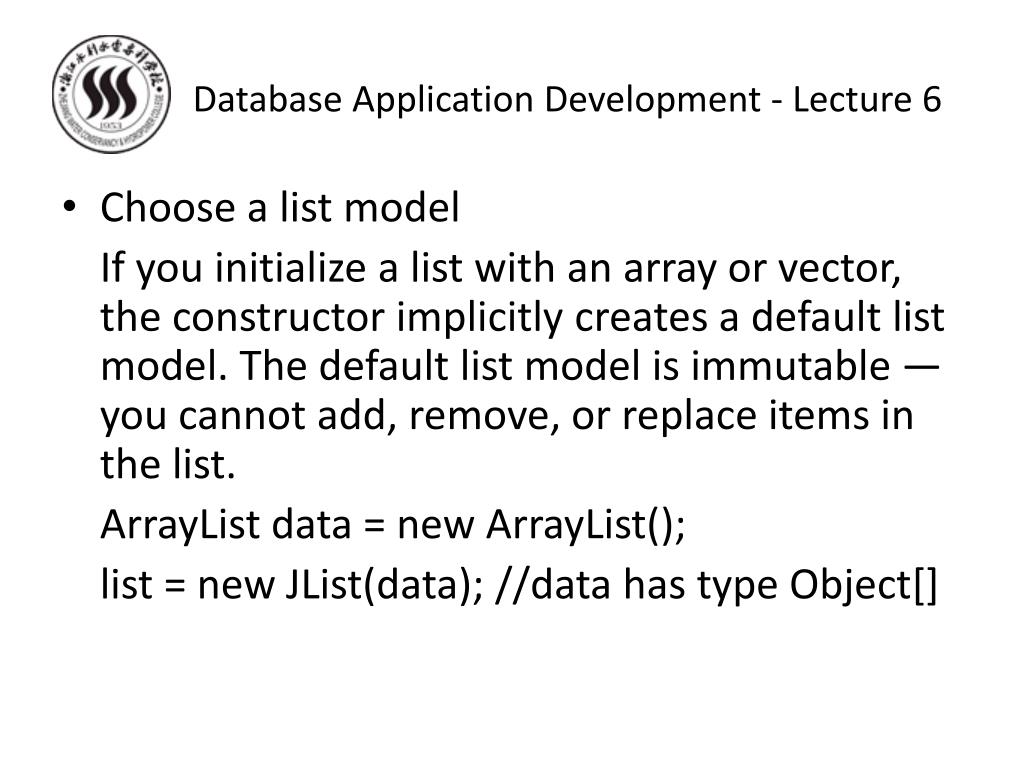Click the heading Choose a list model
This screenshot has width=1024, height=768.
(280, 208)
